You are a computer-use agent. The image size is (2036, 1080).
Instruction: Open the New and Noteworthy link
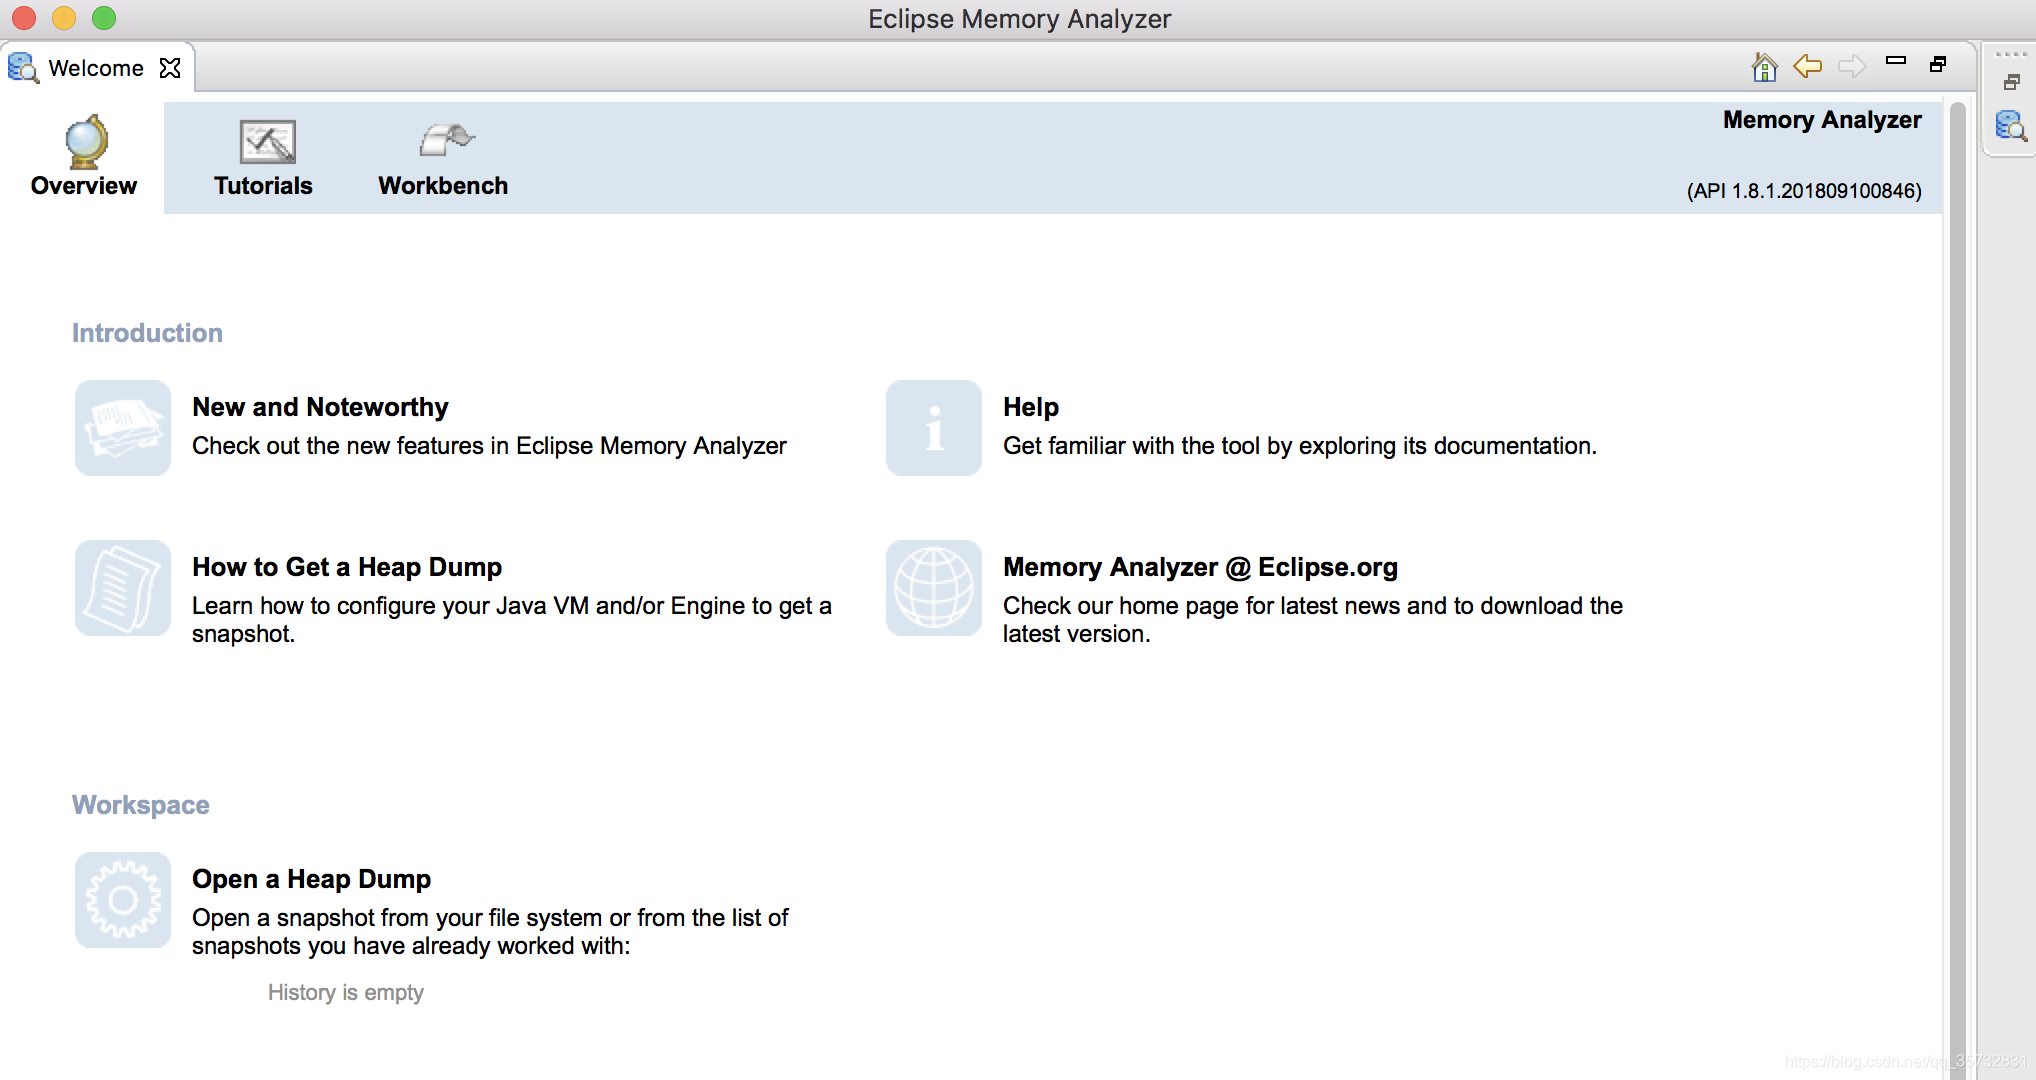pos(320,407)
